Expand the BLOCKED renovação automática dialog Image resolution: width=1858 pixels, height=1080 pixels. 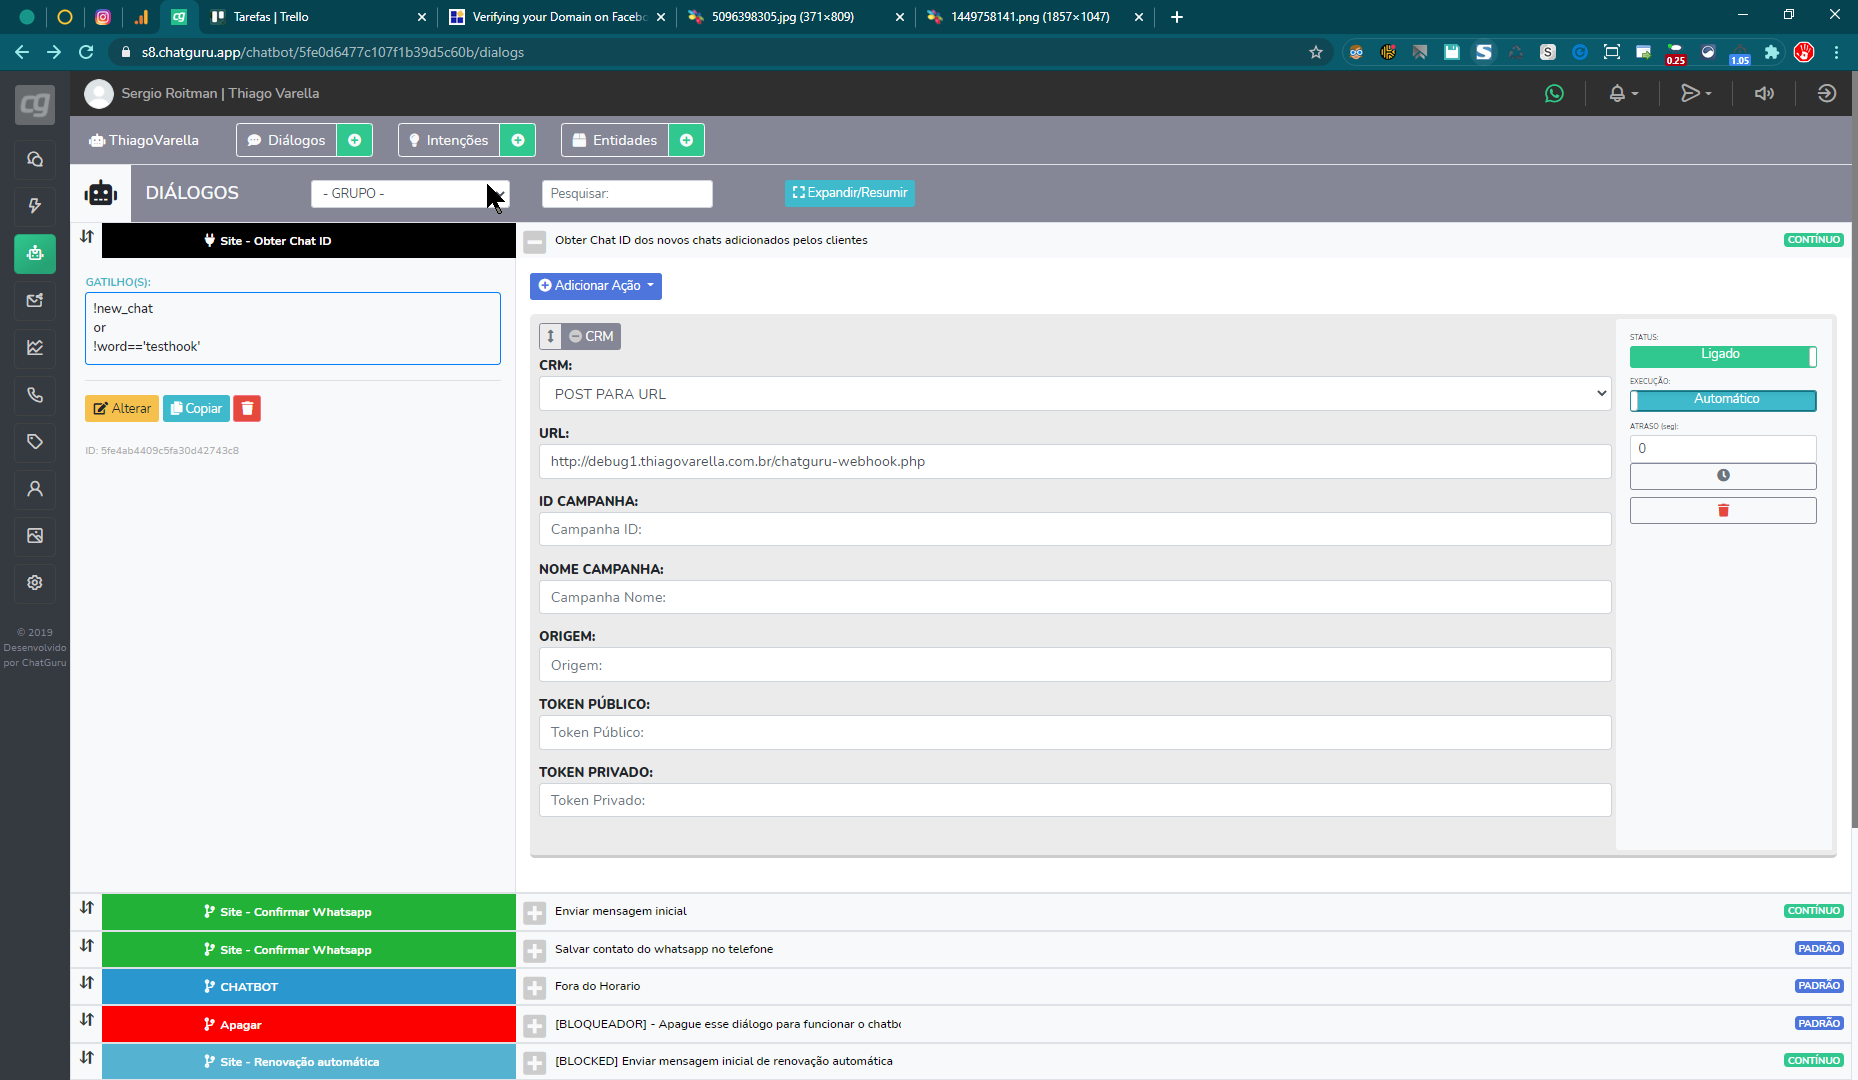[535, 1063]
